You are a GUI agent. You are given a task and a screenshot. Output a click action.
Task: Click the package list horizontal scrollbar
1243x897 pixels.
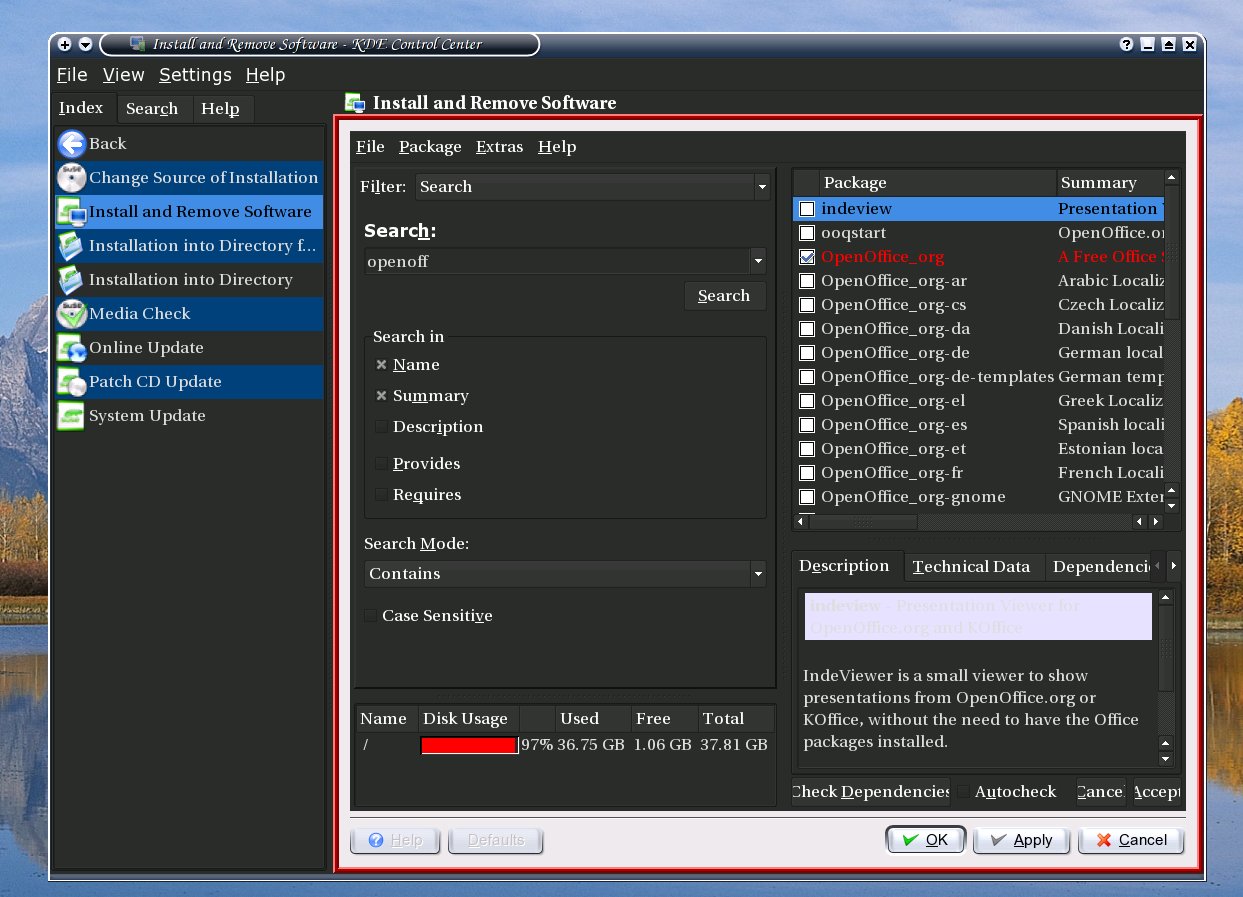click(979, 522)
